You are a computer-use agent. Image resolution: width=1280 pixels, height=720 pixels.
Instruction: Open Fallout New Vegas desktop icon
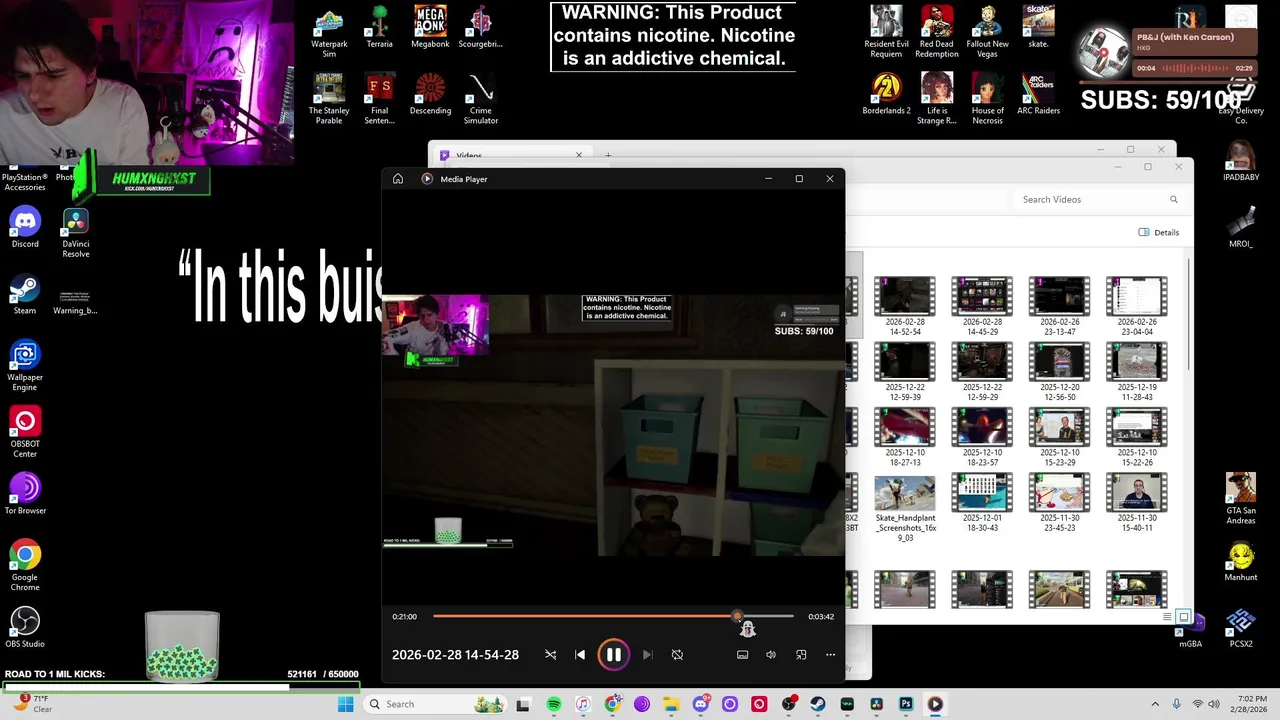tap(987, 32)
